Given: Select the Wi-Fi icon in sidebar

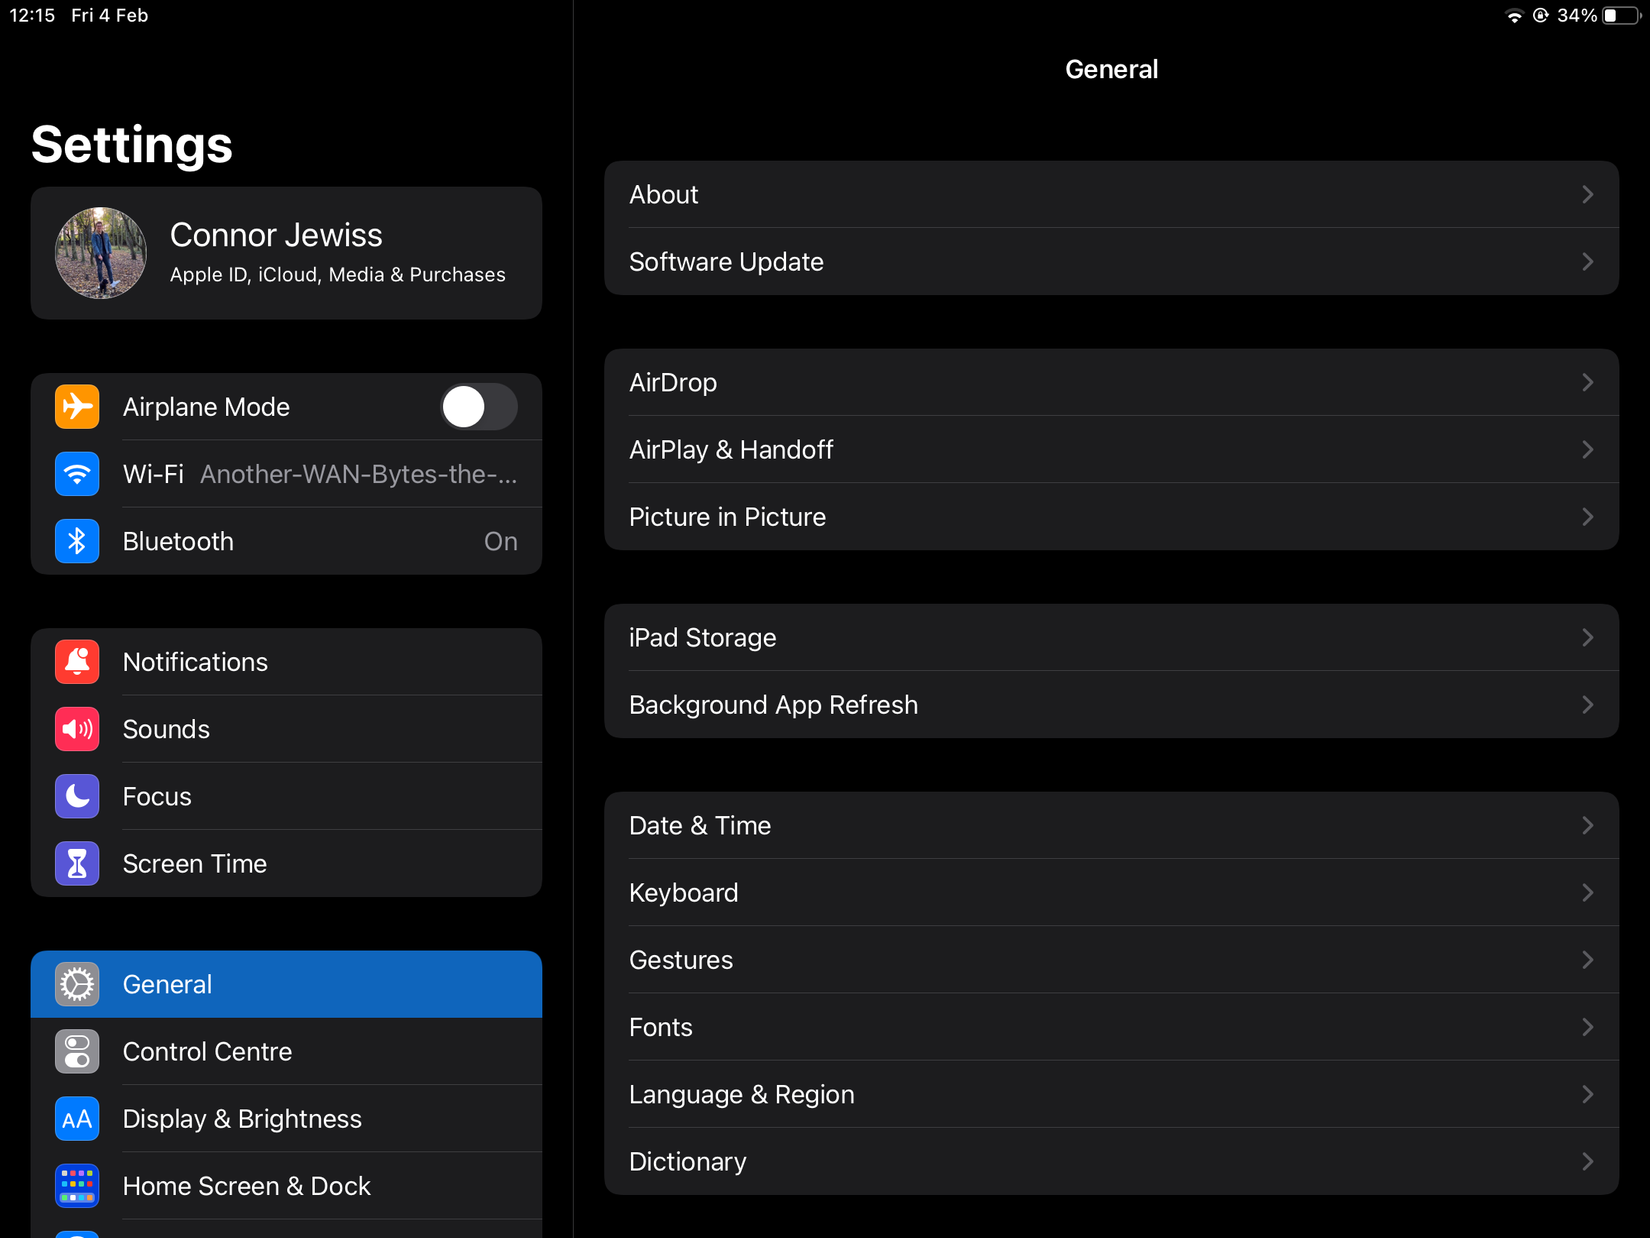Looking at the screenshot, I should pyautogui.click(x=77, y=473).
